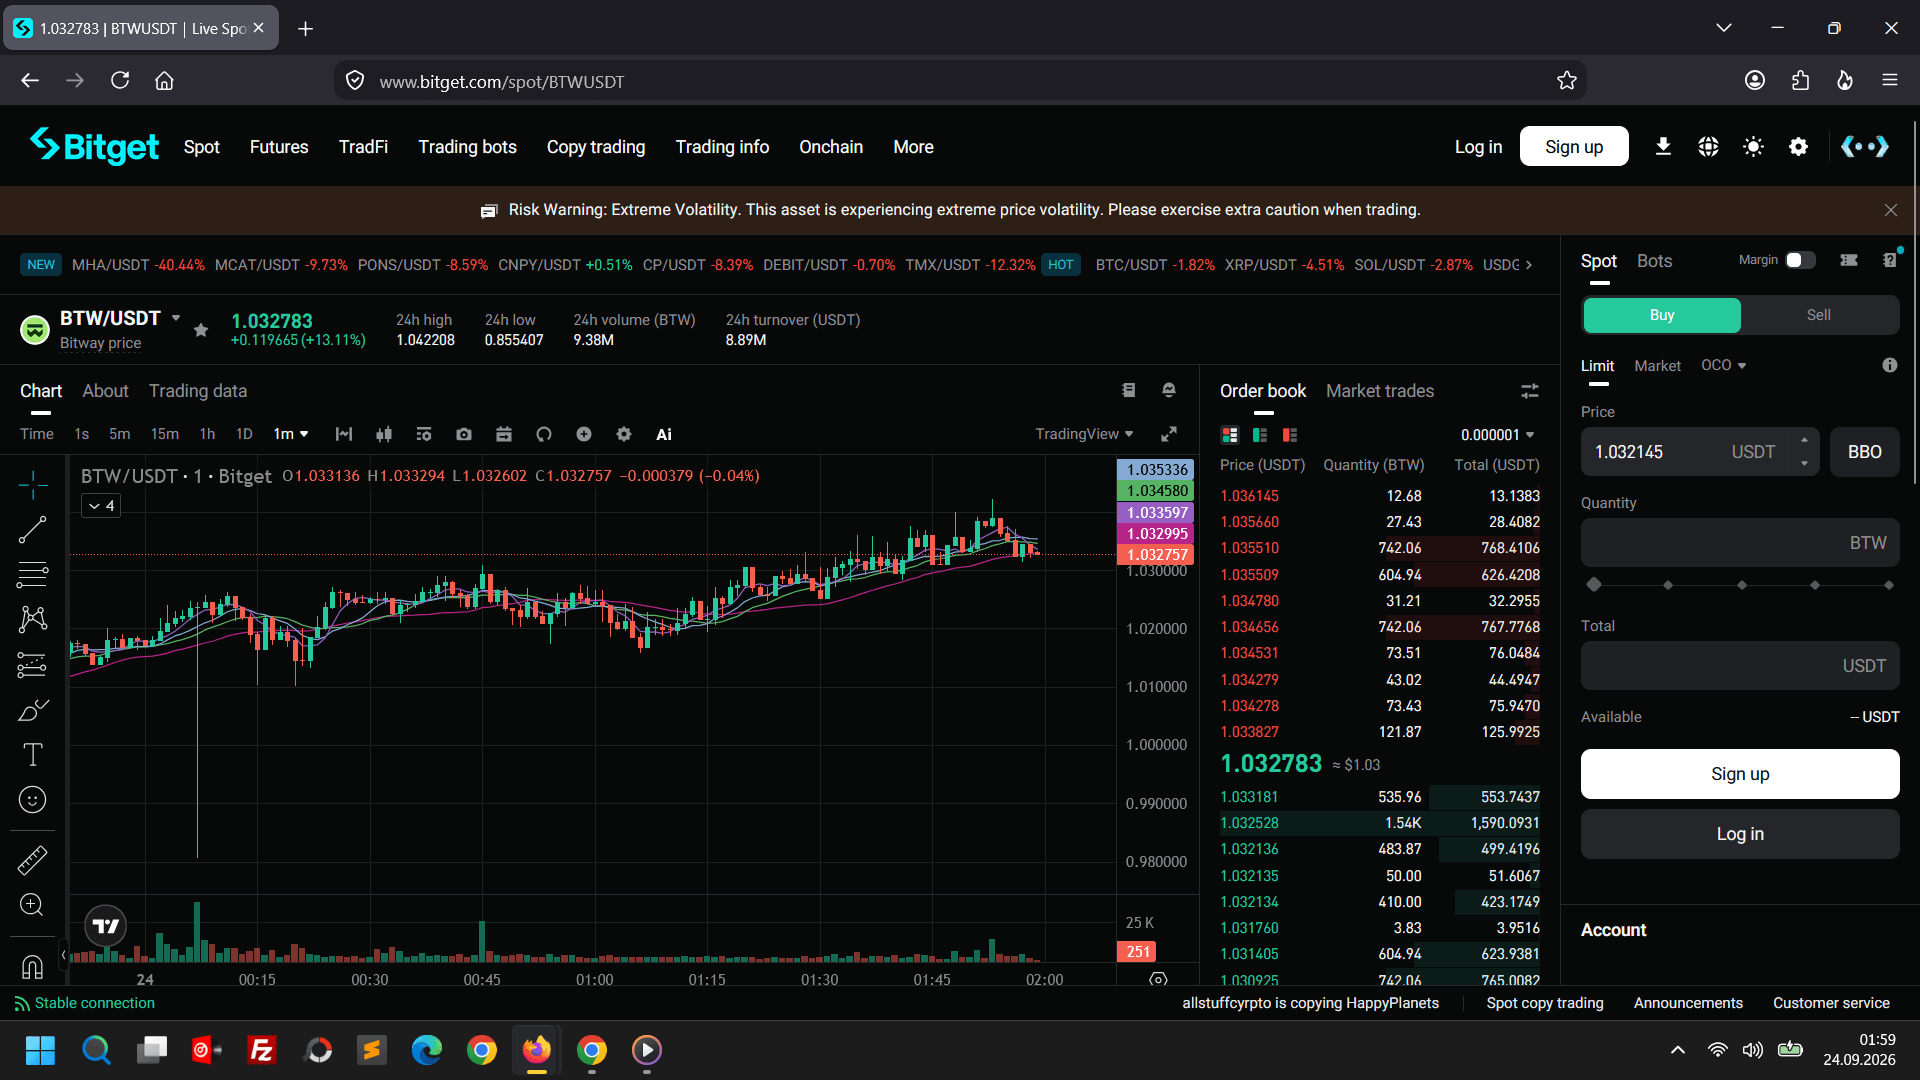The image size is (1920, 1080).
Task: Click the chart ruler measure tool
Action: pos(32,860)
